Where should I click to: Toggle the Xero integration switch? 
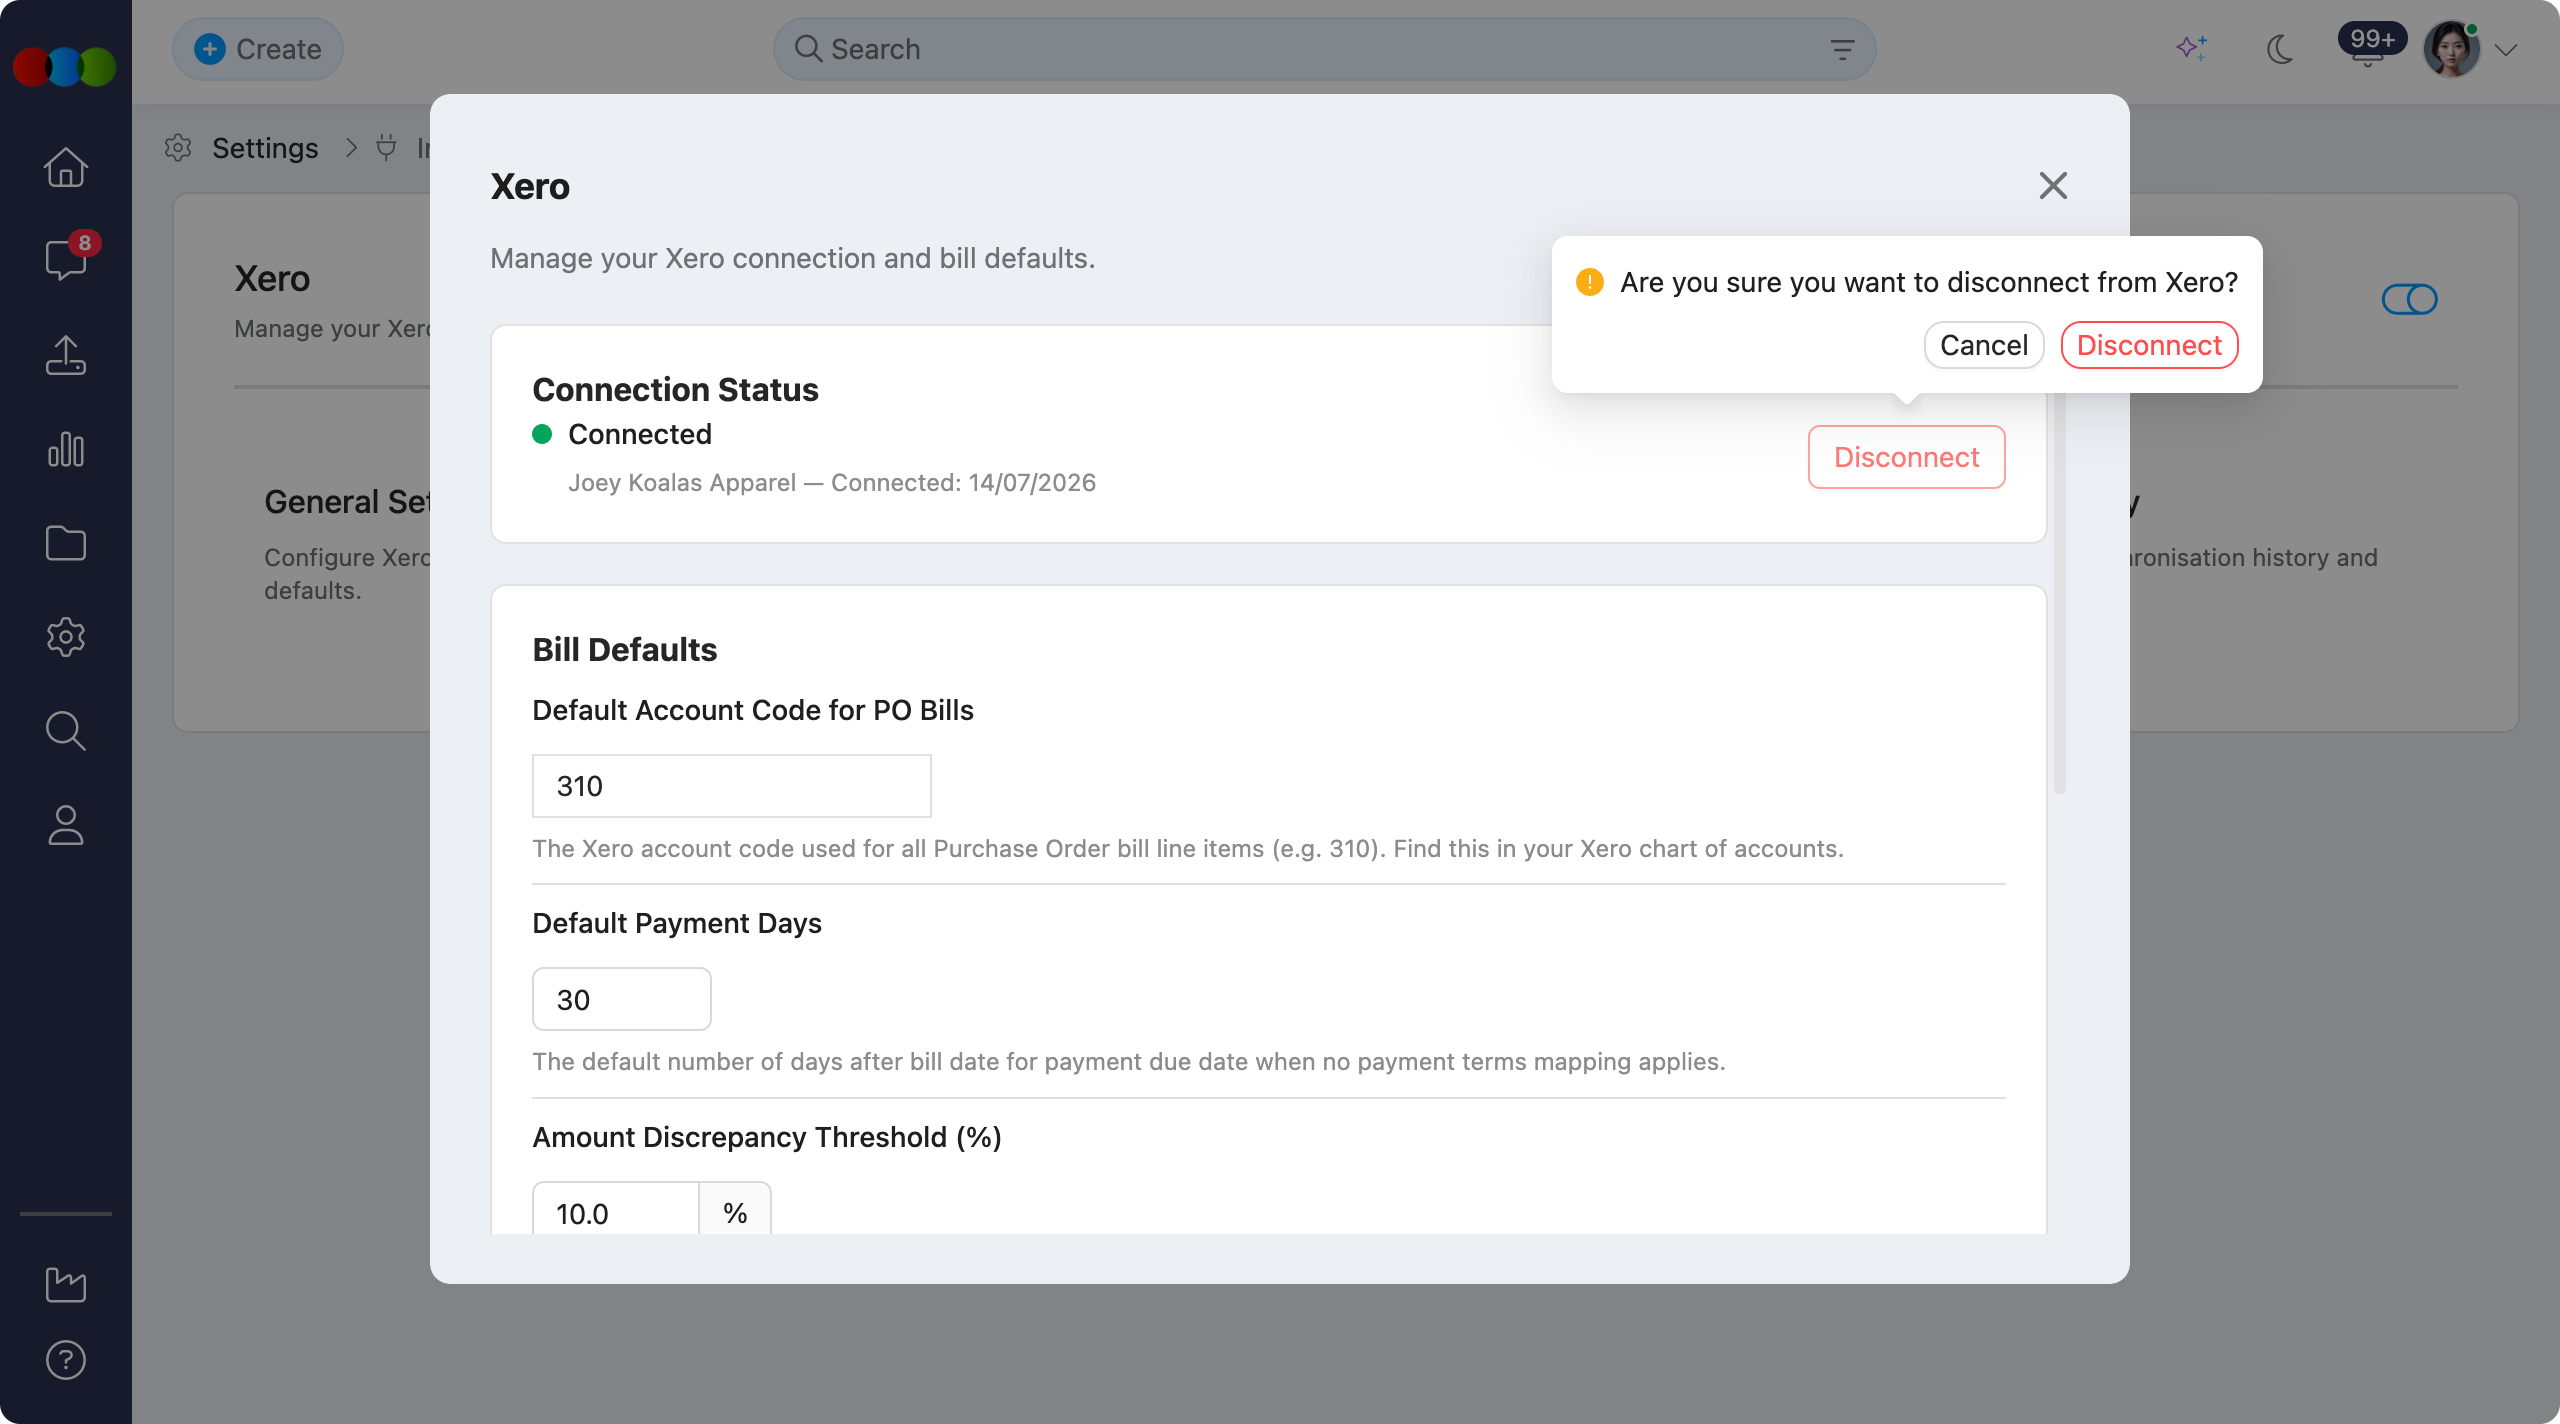tap(2410, 299)
